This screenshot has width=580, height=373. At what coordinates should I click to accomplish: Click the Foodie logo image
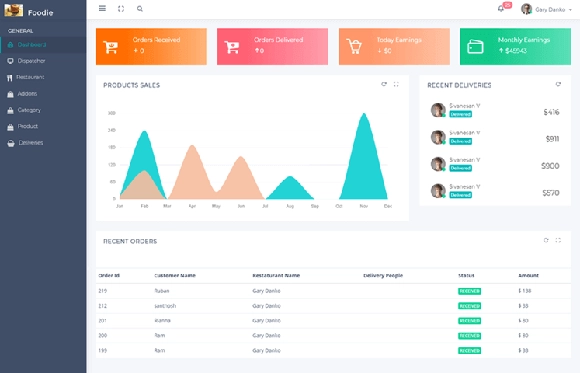point(14,10)
